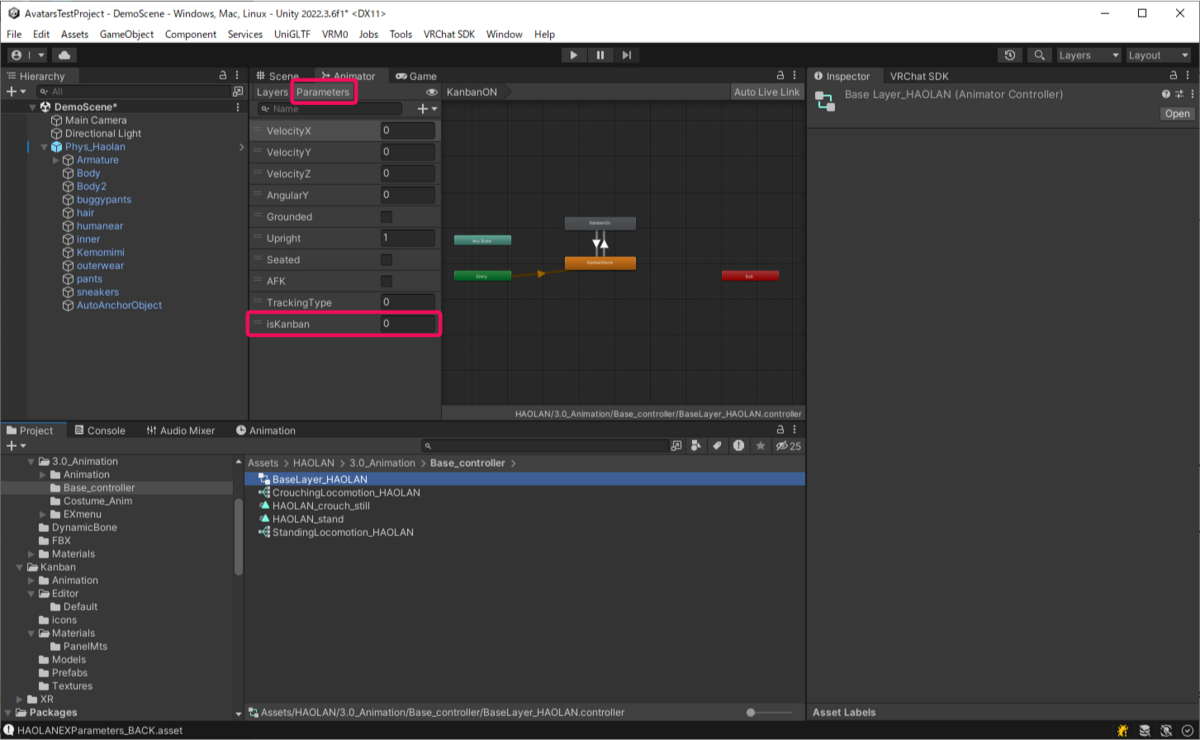Click the Pause button
The width and height of the screenshot is (1200, 740).
[600, 55]
